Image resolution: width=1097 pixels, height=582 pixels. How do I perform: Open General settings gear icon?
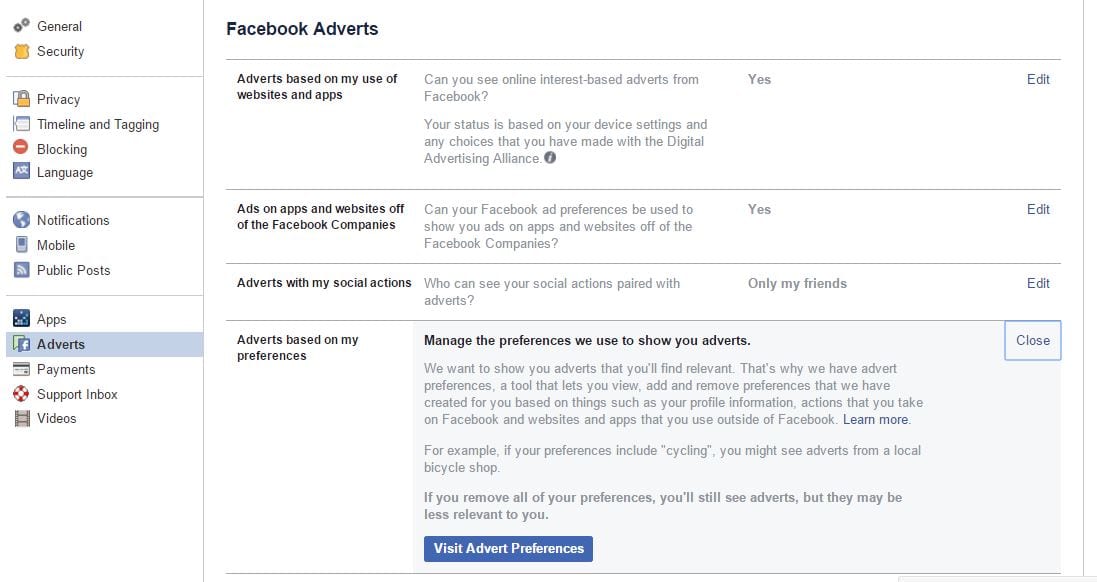click(x=22, y=26)
